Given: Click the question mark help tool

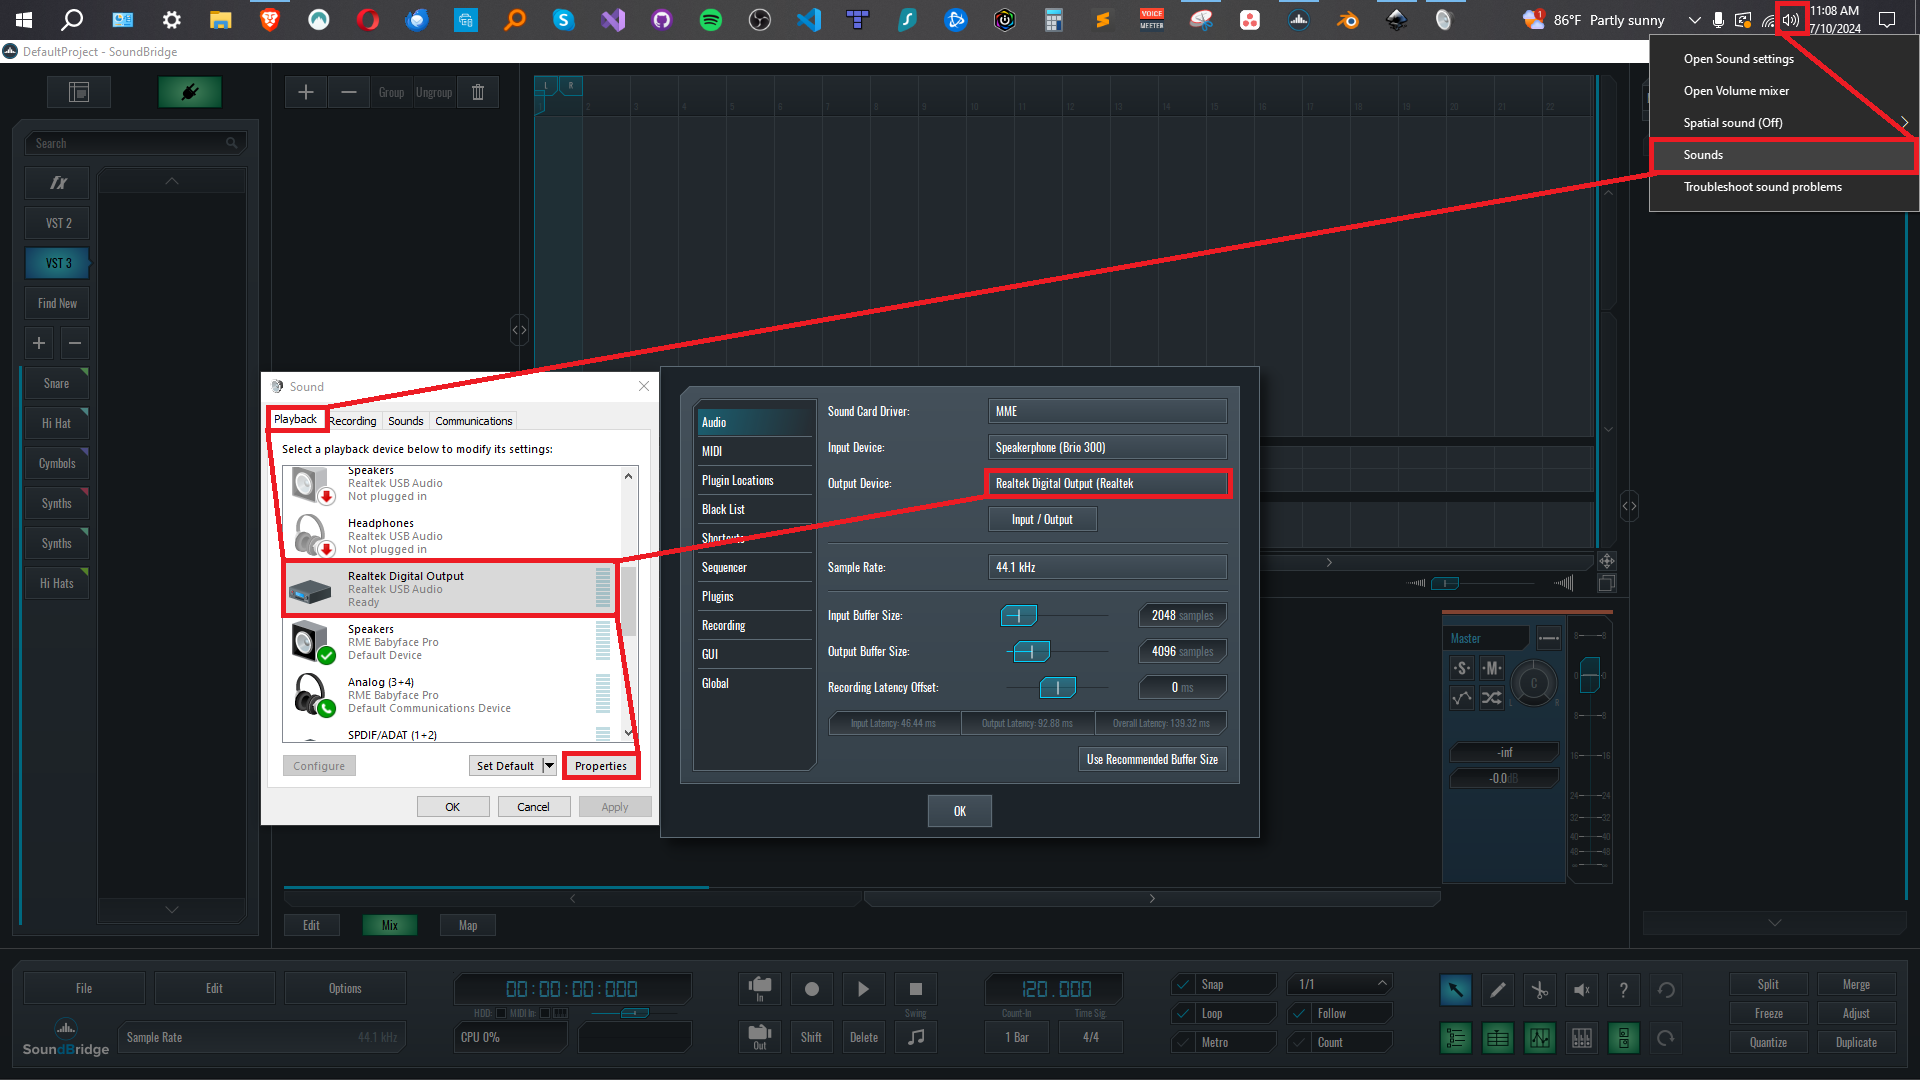Looking at the screenshot, I should (1624, 990).
